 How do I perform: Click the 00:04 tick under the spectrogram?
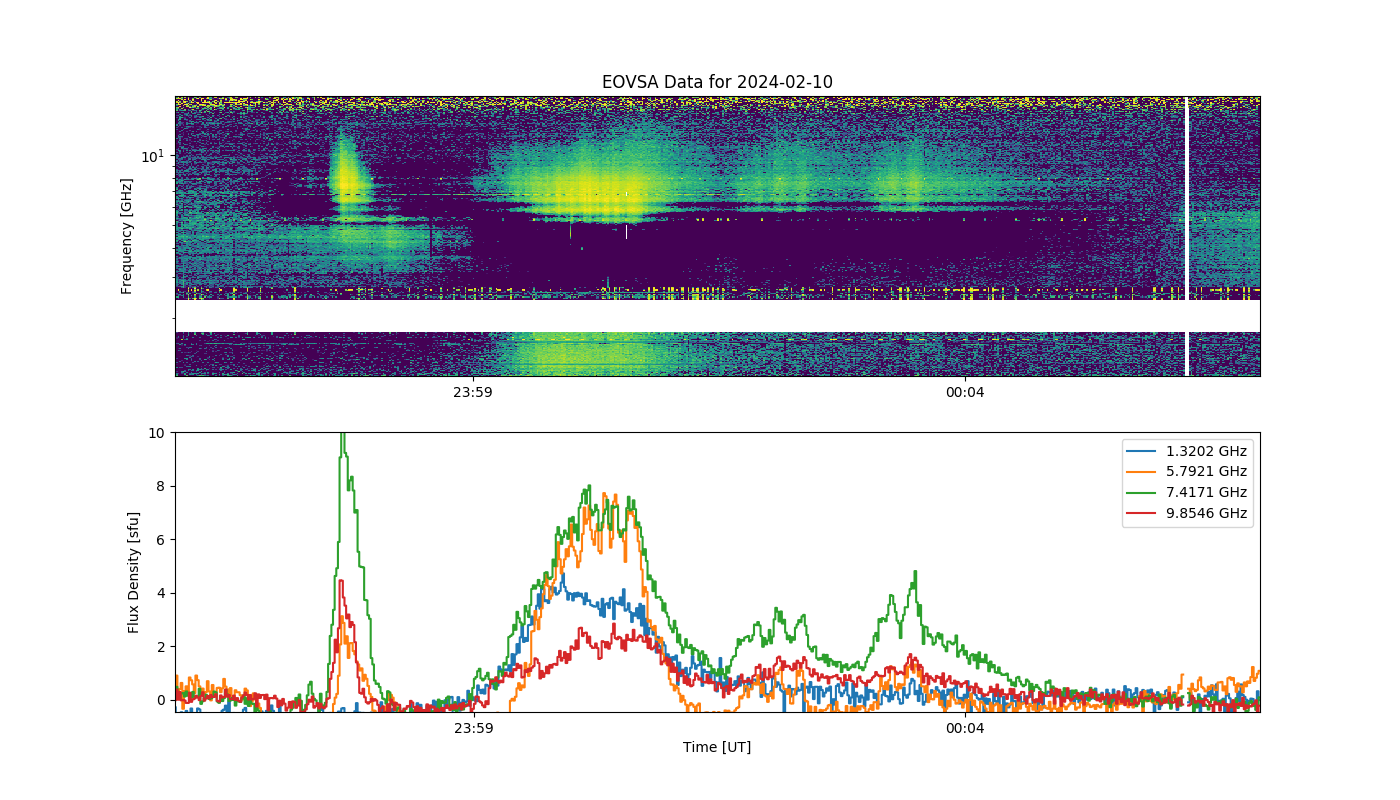click(x=965, y=392)
